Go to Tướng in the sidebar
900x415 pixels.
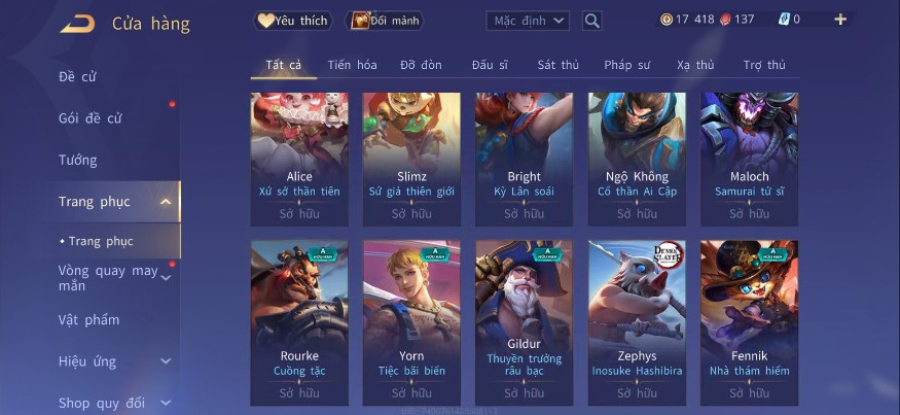(x=78, y=160)
